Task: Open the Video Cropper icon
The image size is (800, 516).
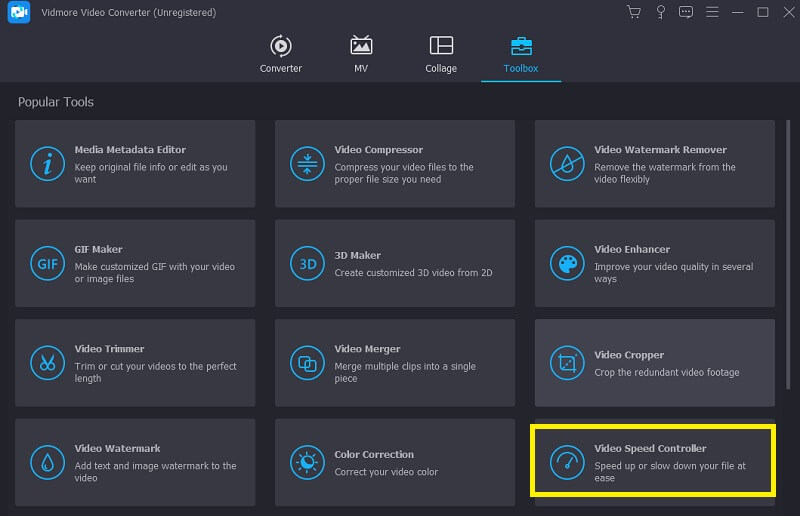Action: click(x=567, y=363)
